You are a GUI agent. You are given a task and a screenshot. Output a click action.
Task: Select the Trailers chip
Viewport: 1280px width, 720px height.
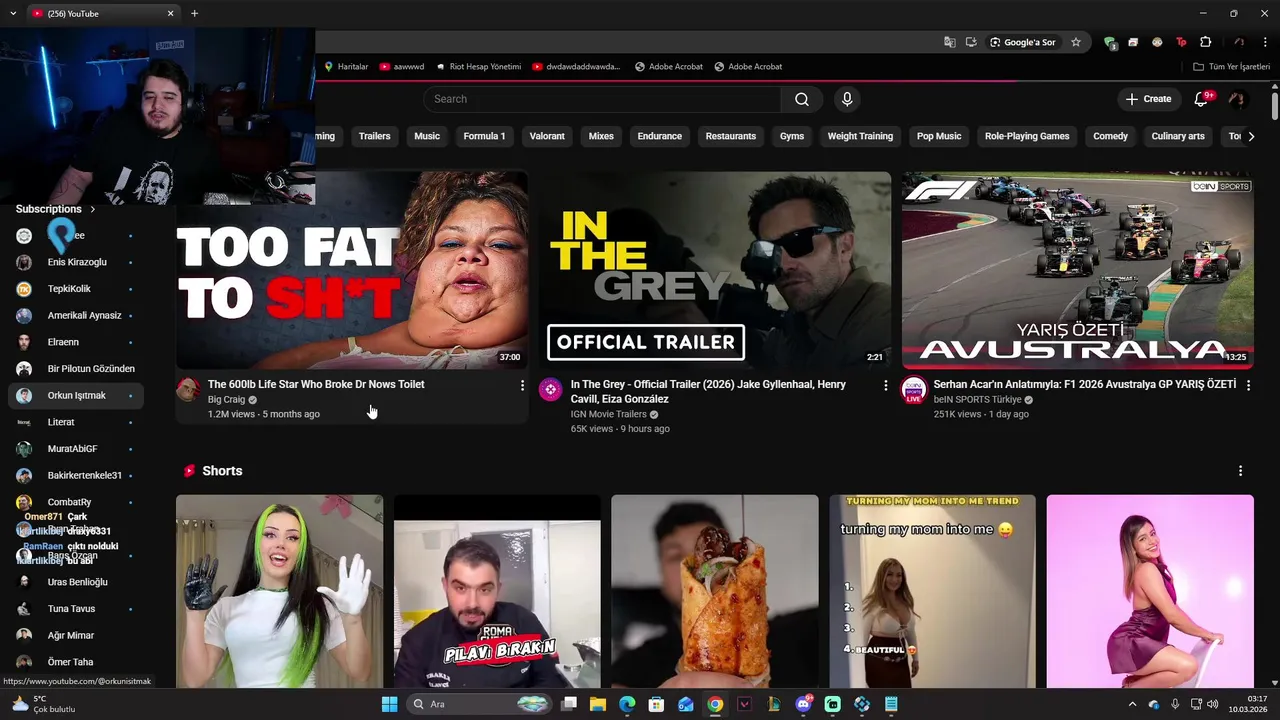click(x=374, y=136)
